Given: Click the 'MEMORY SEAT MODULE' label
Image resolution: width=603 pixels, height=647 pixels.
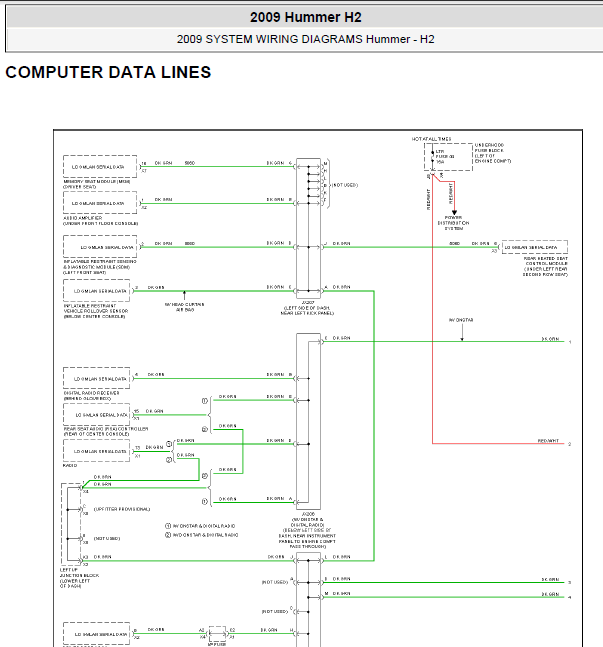Looking at the screenshot, I should pyautogui.click(x=97, y=182).
